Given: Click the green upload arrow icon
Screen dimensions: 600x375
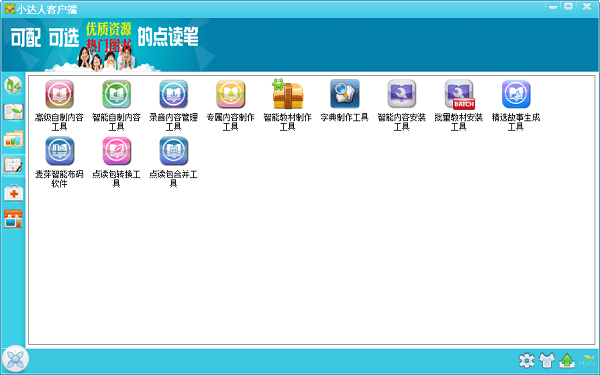Looking at the screenshot, I should tap(567, 360).
